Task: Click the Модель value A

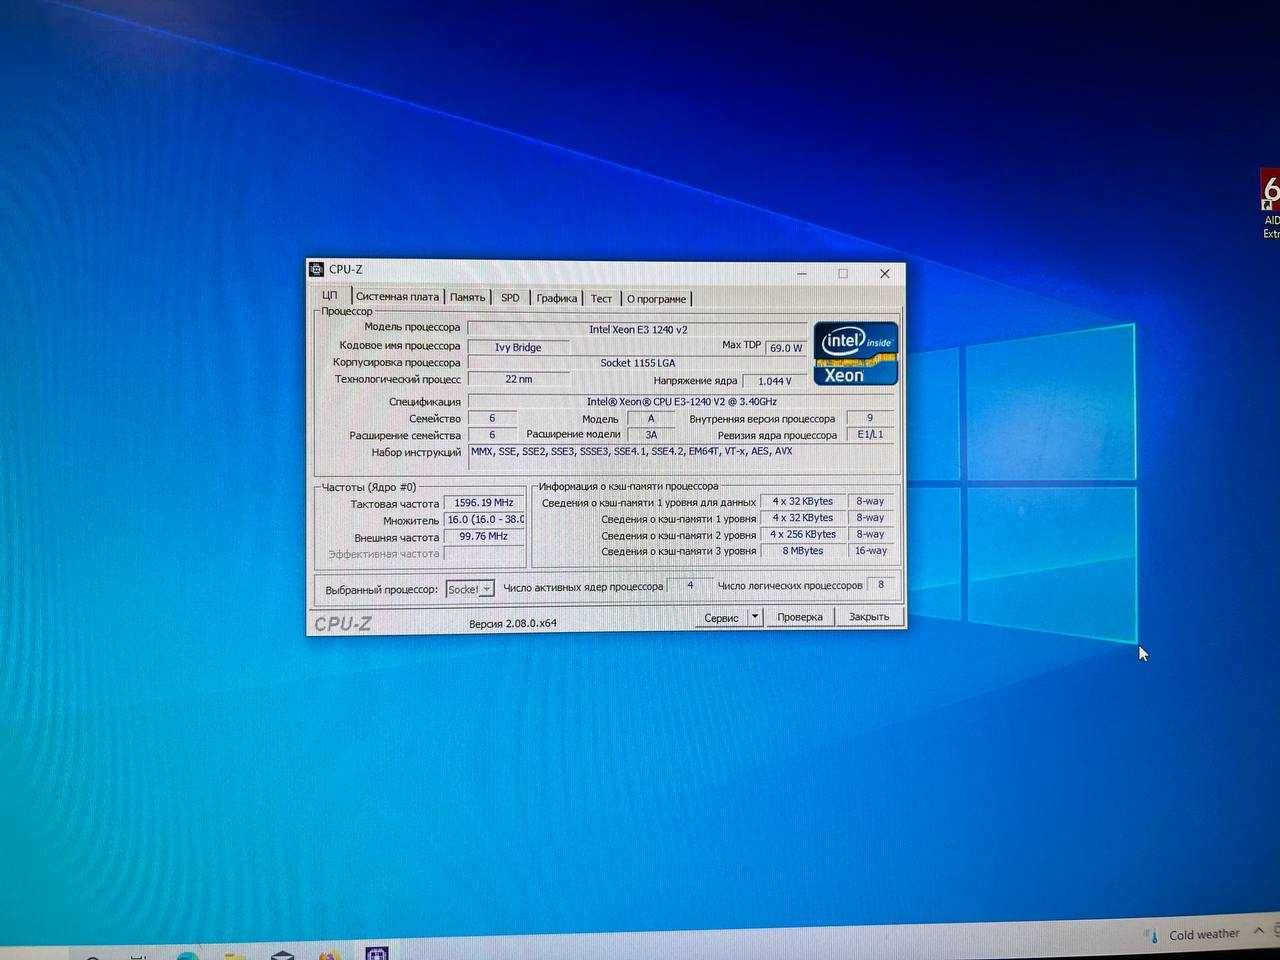Action: (x=651, y=418)
